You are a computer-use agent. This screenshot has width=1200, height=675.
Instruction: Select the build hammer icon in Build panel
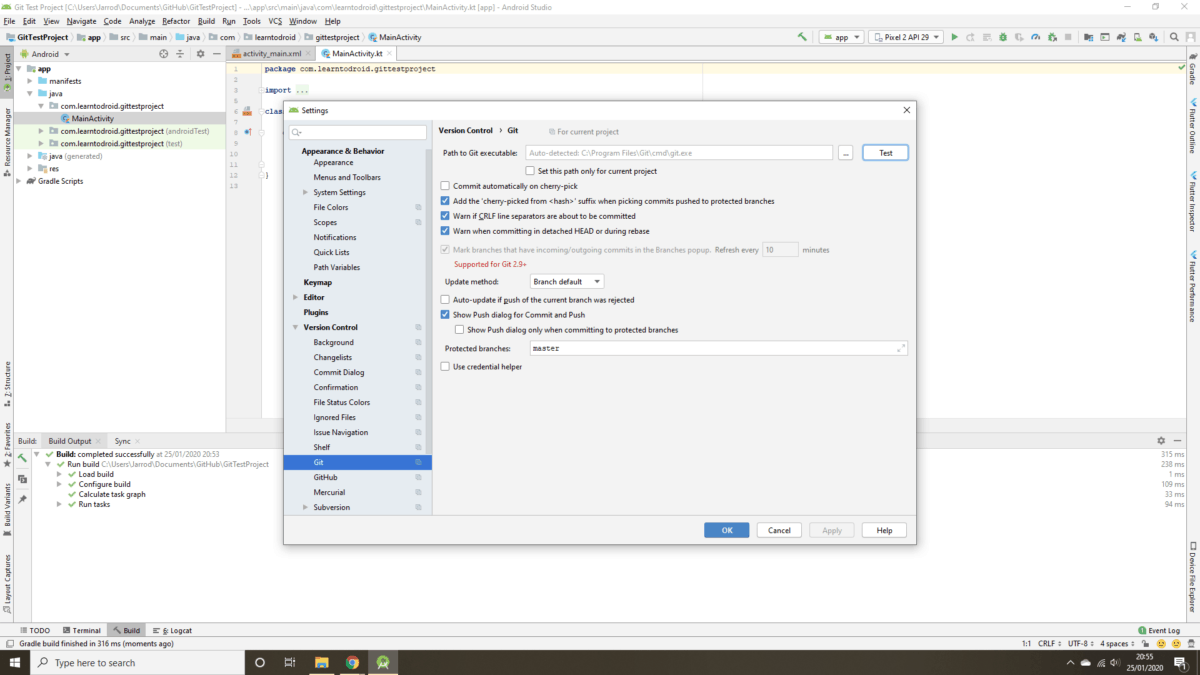[x=22, y=458]
